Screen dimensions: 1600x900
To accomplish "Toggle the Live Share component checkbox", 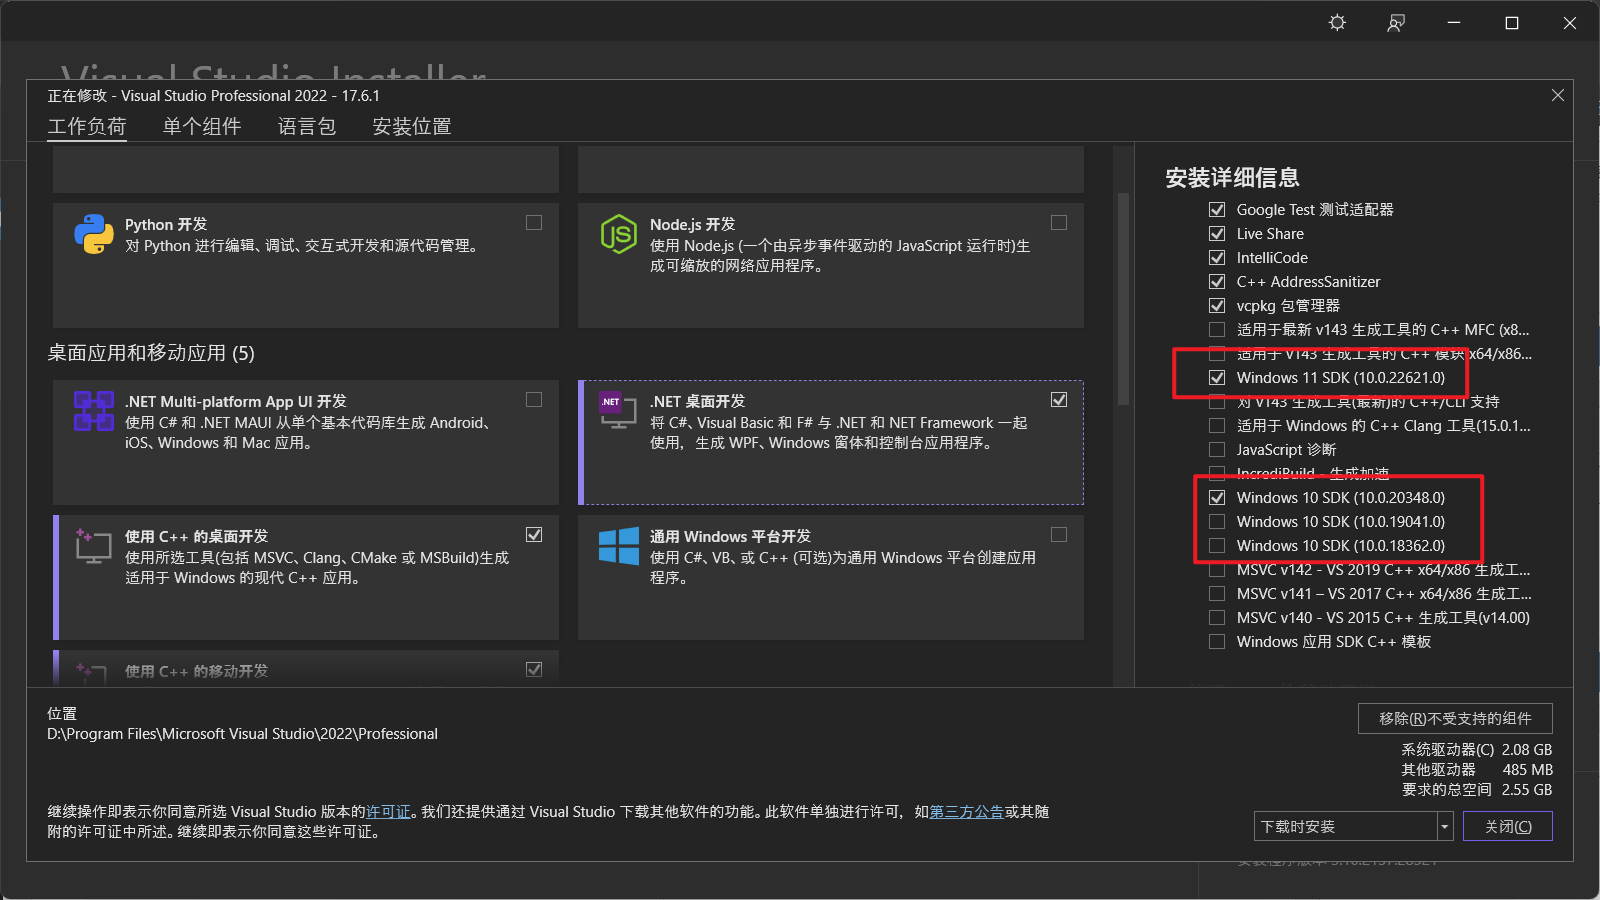I will (1217, 234).
